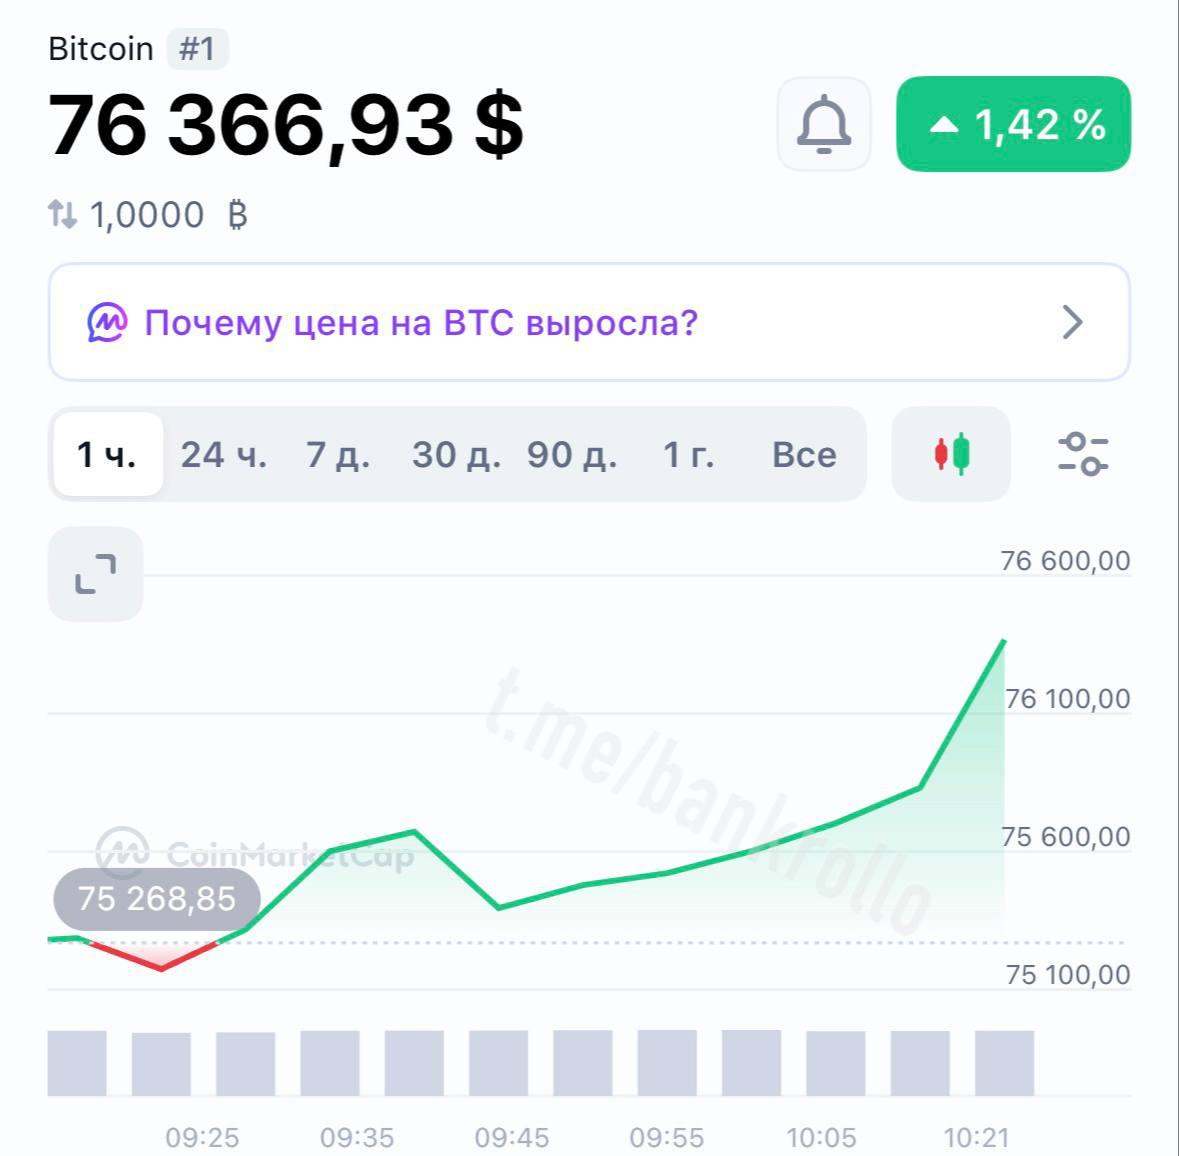Viewport: 1179px width, 1156px height.
Task: Tap the #1 rank badge
Action: 197,49
